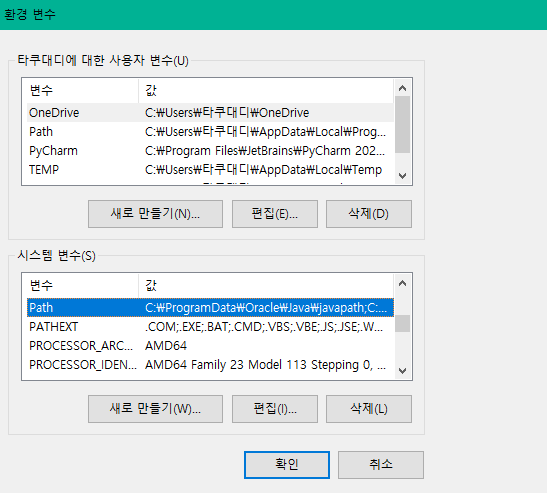Viewport: 547px width, 493px height.
Task: Click user list scrollbar down arrow
Action: [402, 175]
